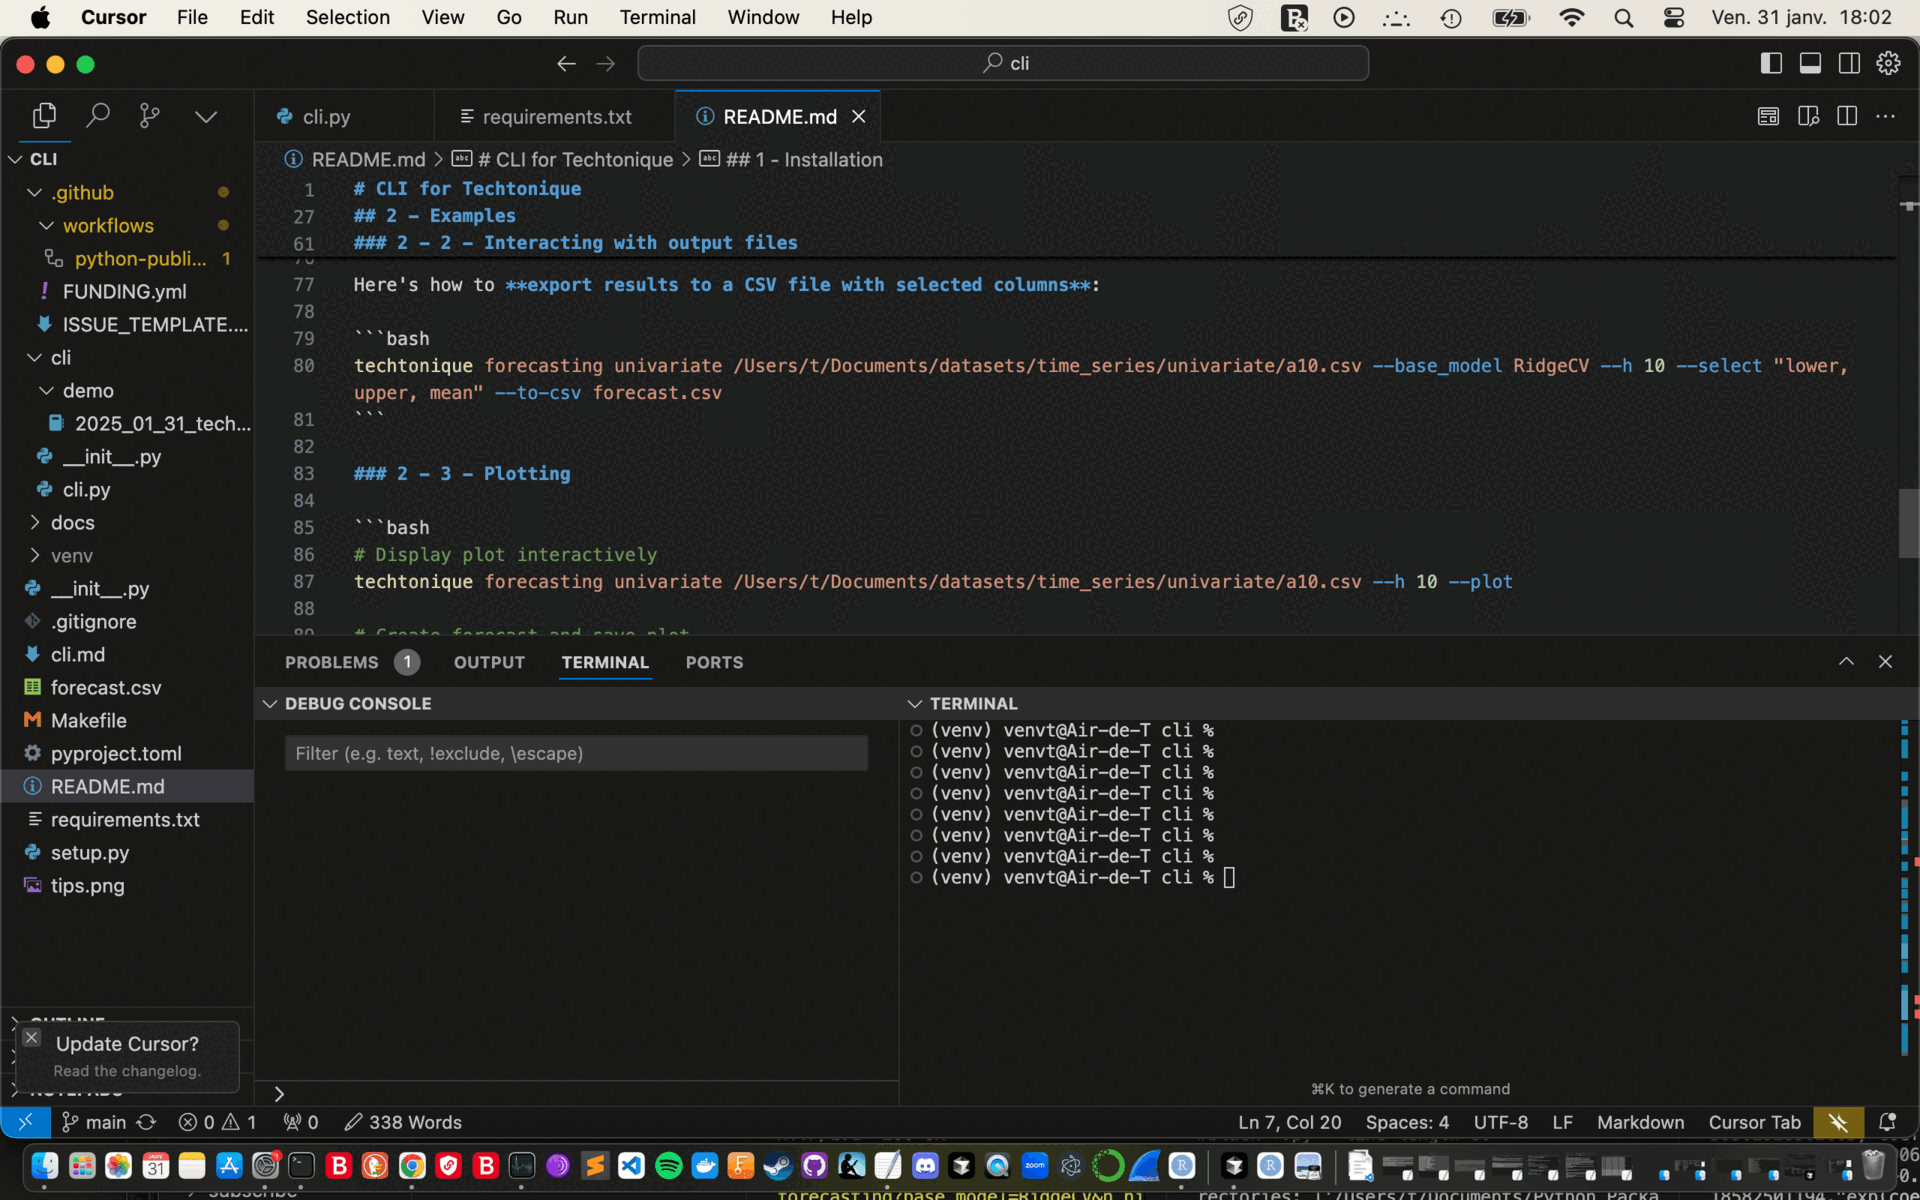Open FUNDING.yml file
Viewport: 1920px width, 1200px height.
(125, 291)
